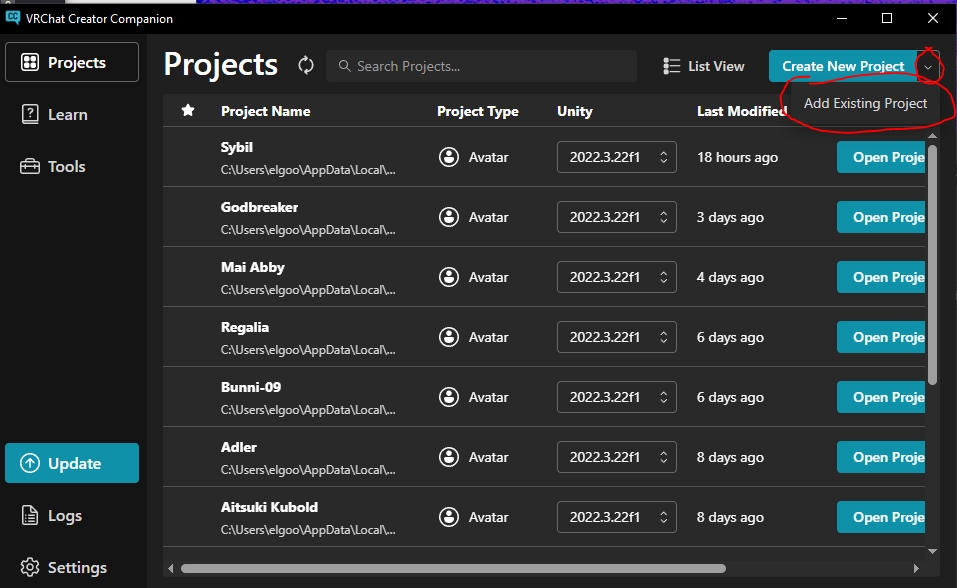Switch to List View
Screen dimensions: 957x588
click(x=704, y=66)
